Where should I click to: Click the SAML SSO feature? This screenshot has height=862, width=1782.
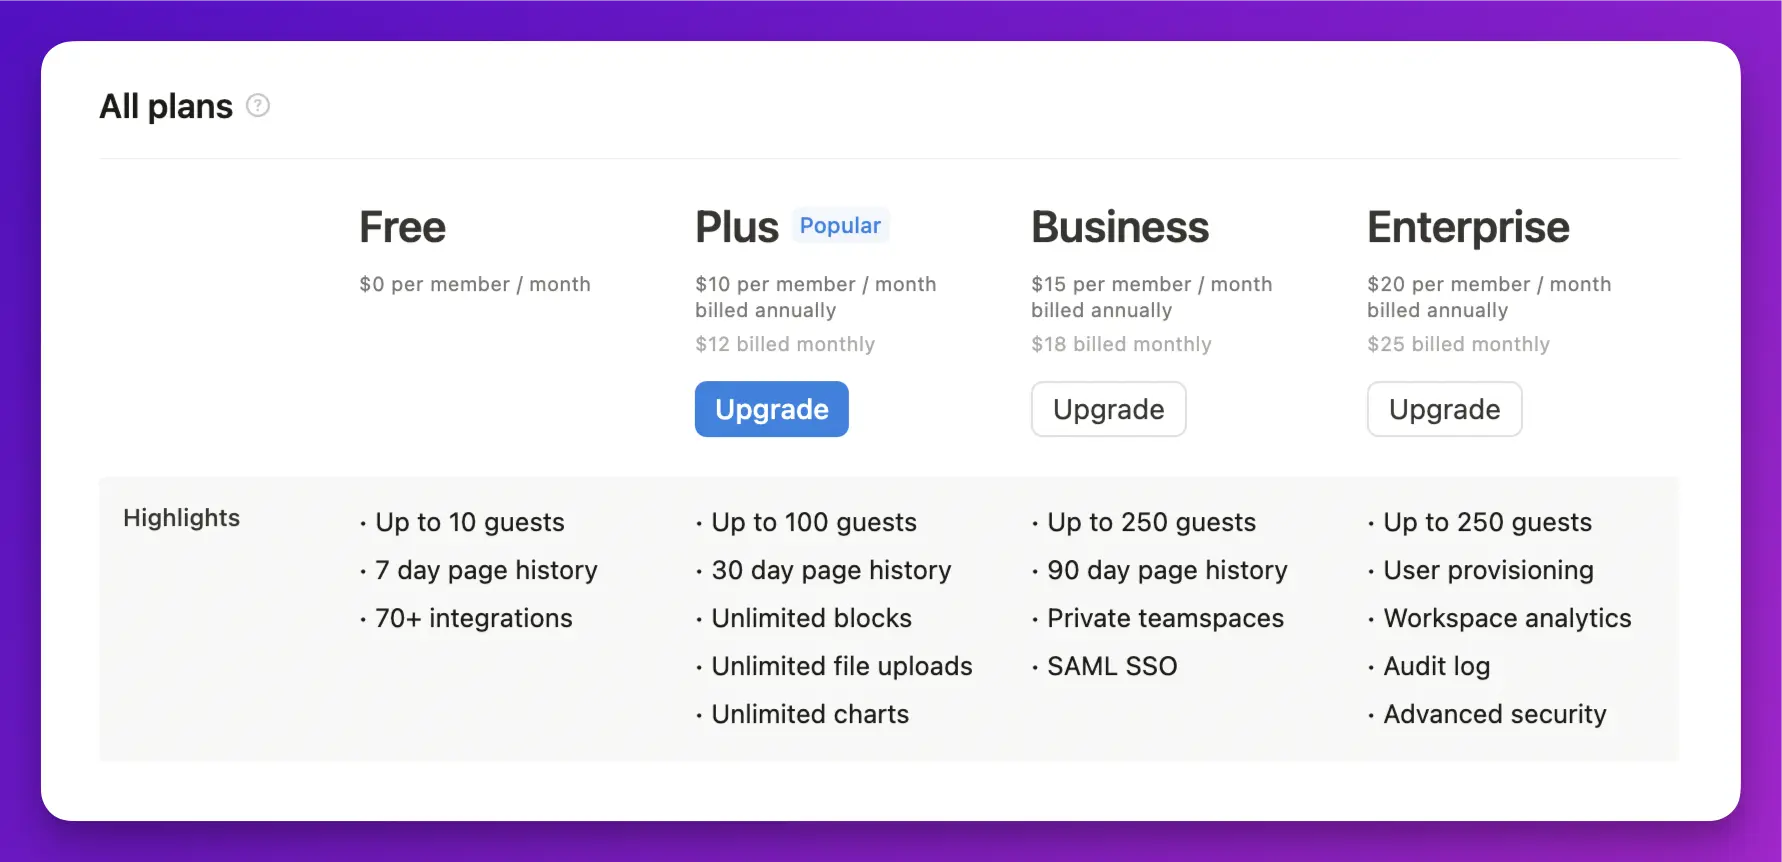(x=1112, y=666)
